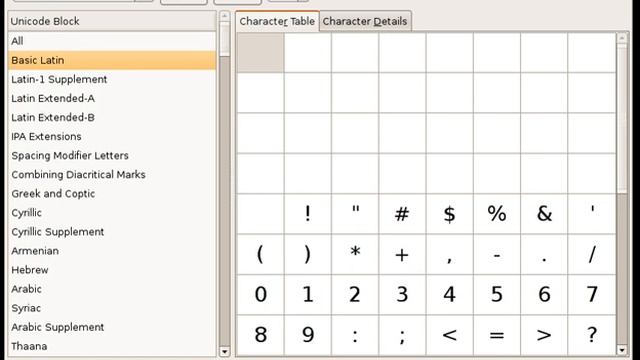Viewport: 640px width, 360px height.
Task: Select the Syriac block
Action: click(112, 308)
